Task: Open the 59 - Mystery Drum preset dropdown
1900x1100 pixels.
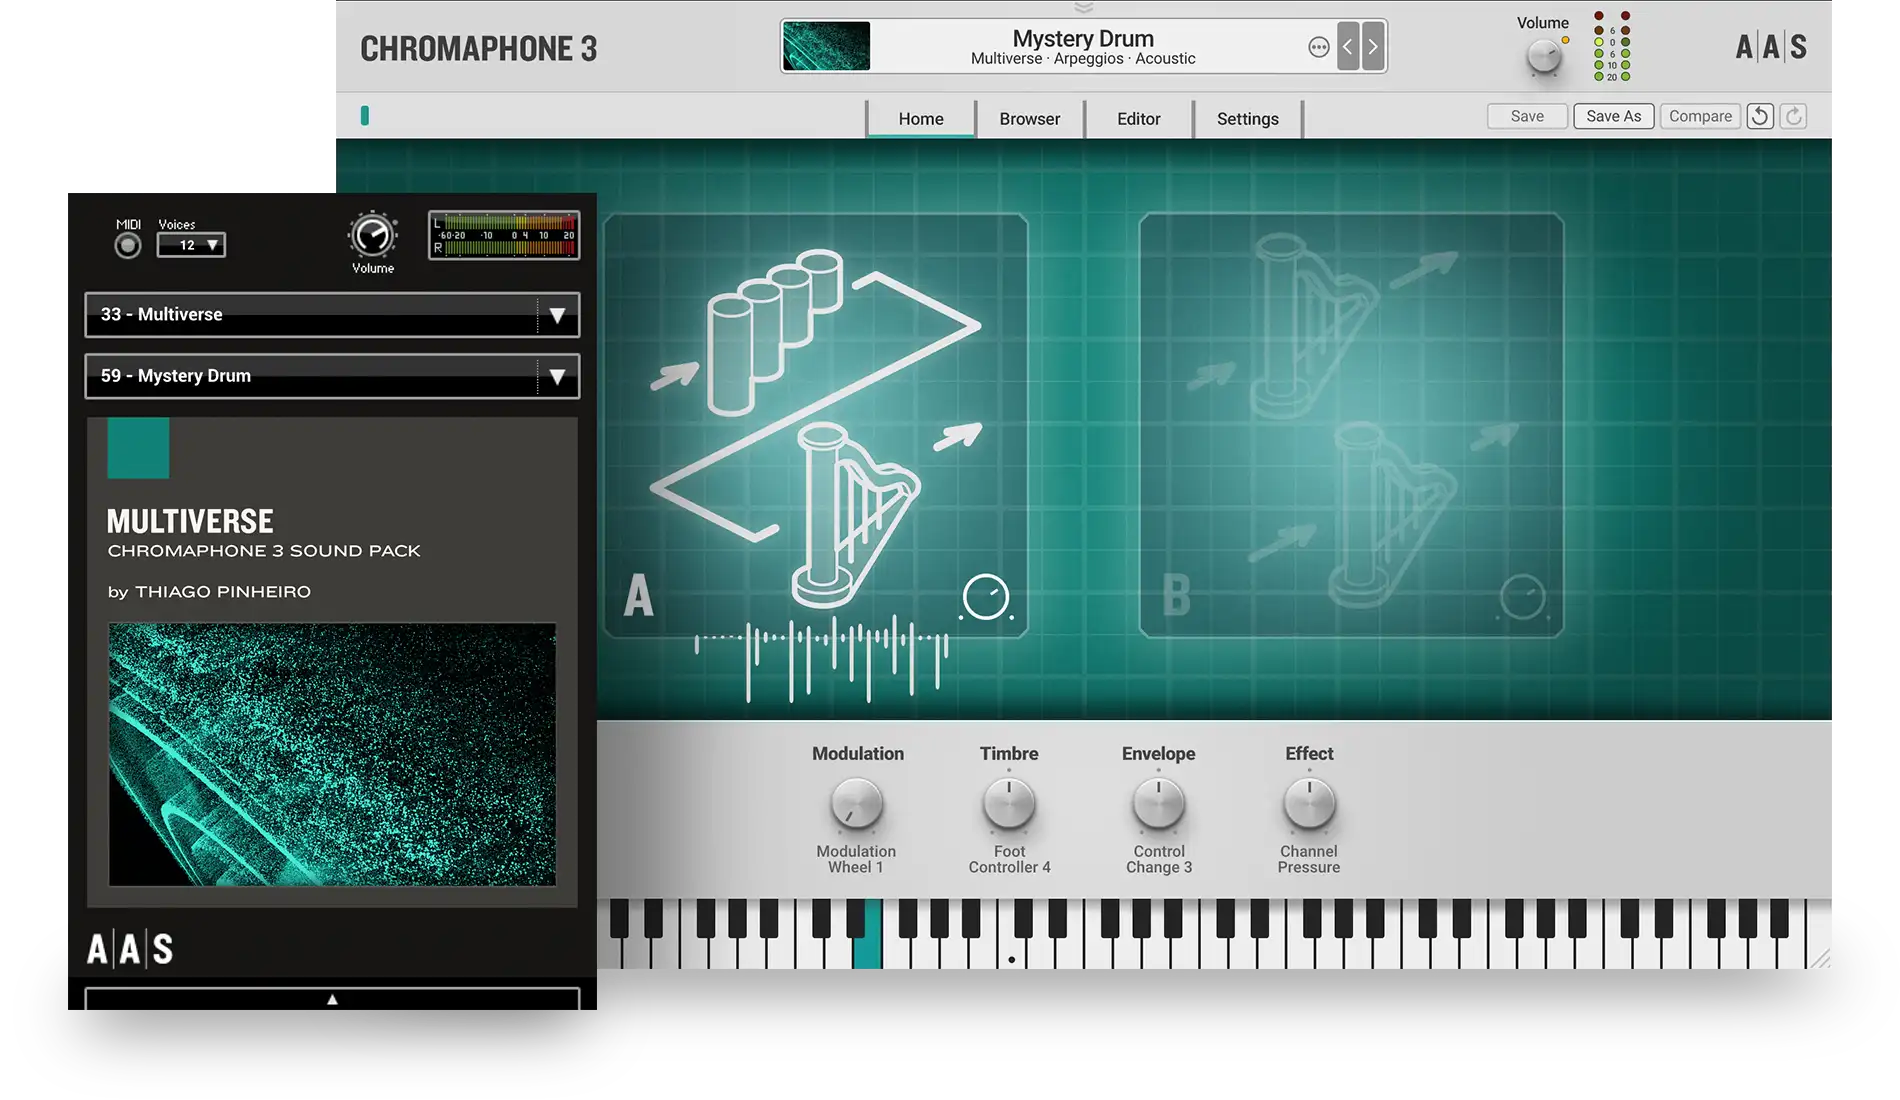Action: pos(332,376)
